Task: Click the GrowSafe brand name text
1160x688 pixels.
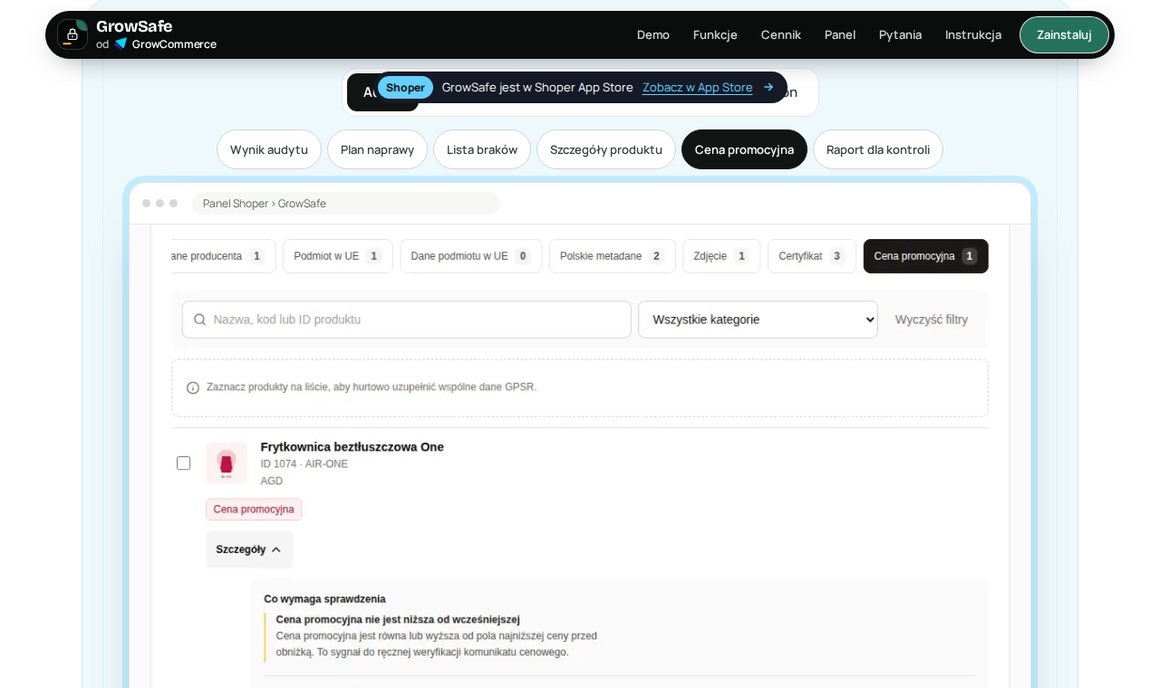Action: (x=134, y=27)
